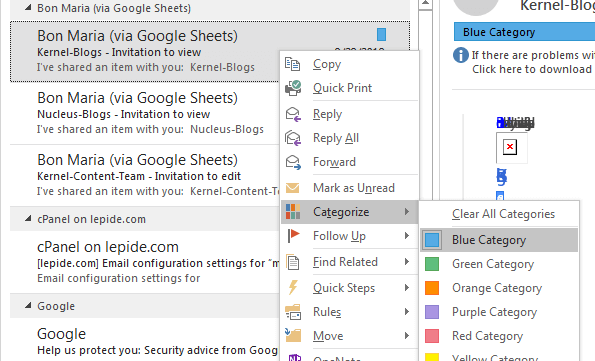Choose Green Category label text
This screenshot has width=595, height=361.
(493, 264)
